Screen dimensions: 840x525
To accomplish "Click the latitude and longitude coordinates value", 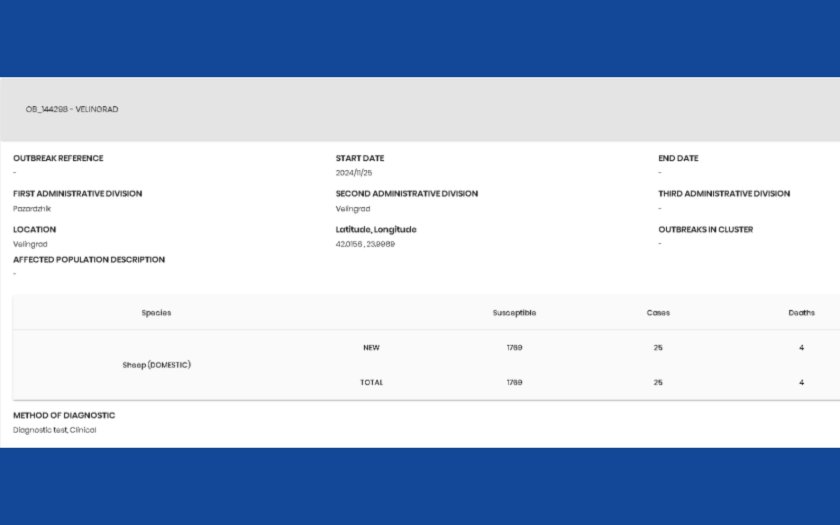I will (365, 244).
